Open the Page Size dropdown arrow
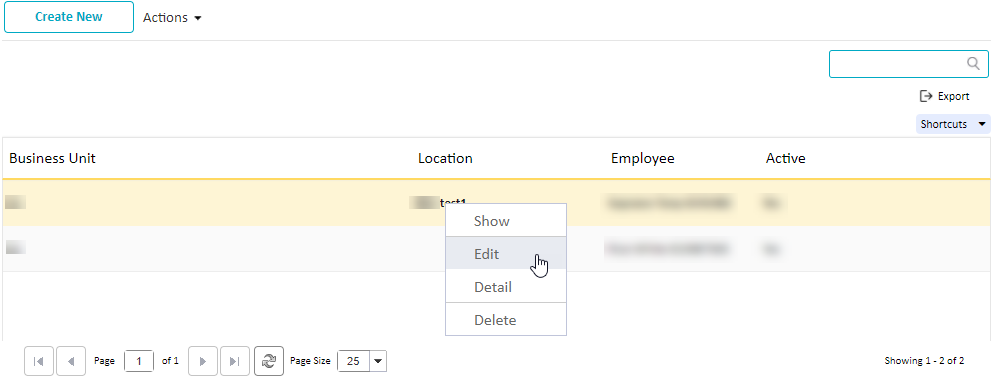 coord(378,361)
